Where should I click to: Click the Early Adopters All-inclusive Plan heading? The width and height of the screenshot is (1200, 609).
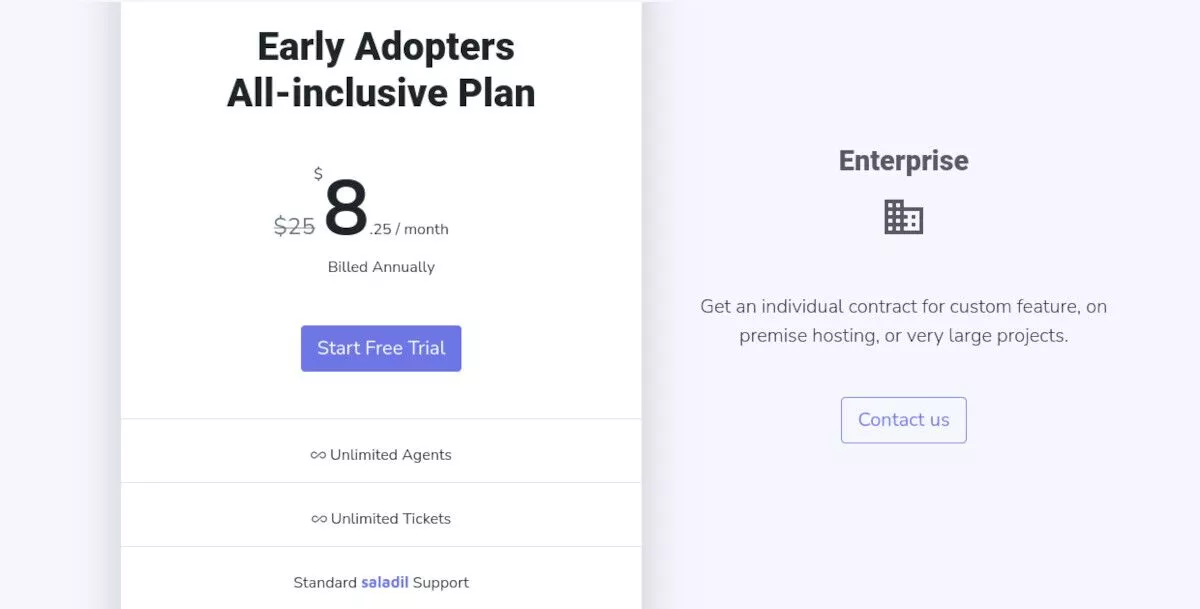(x=381, y=70)
